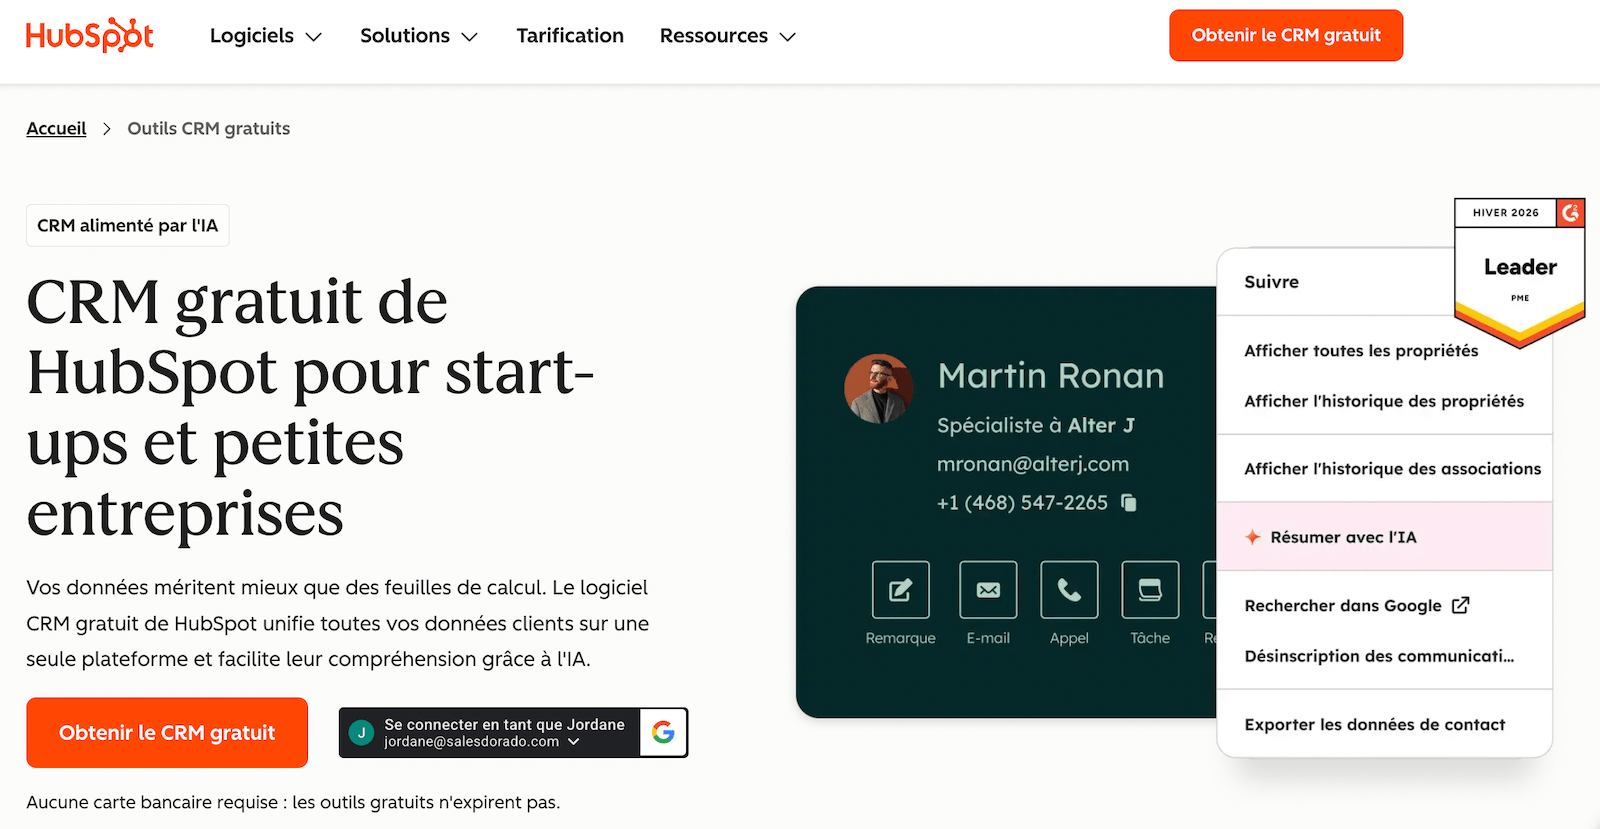Click the Google logo icon
The width and height of the screenshot is (1600, 829).
[x=663, y=733]
